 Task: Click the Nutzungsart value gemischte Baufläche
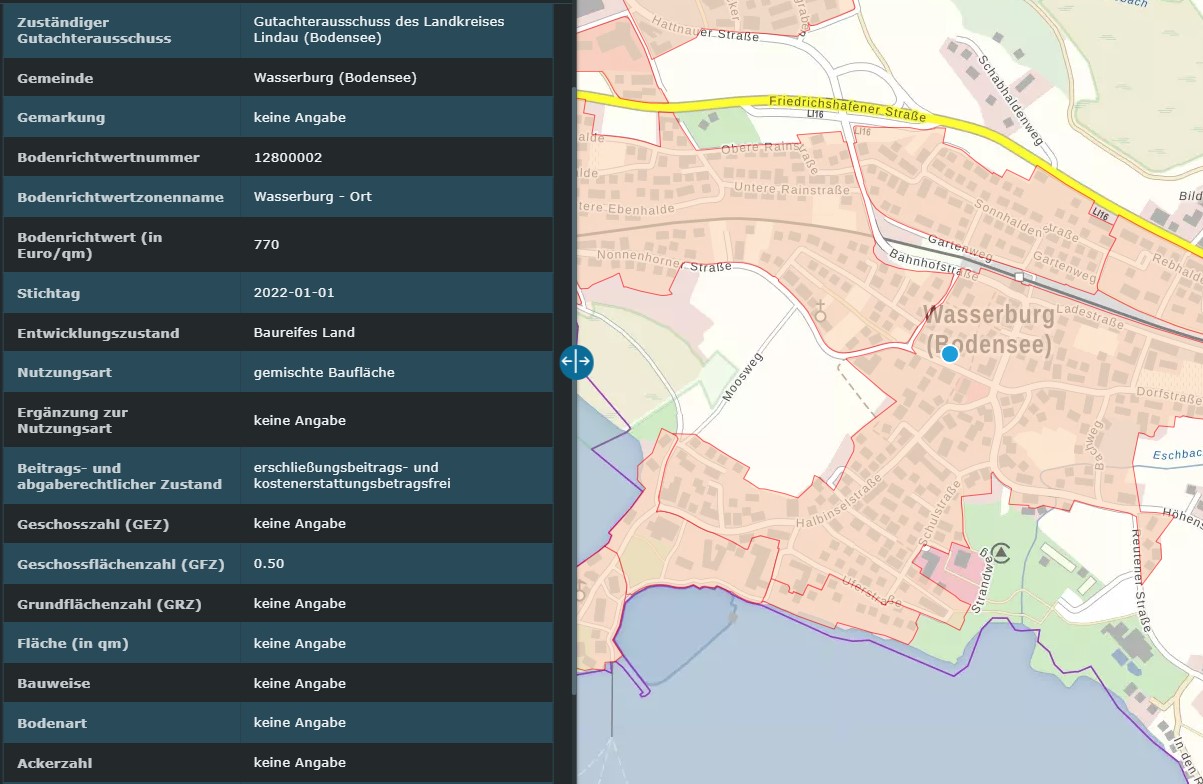(324, 372)
